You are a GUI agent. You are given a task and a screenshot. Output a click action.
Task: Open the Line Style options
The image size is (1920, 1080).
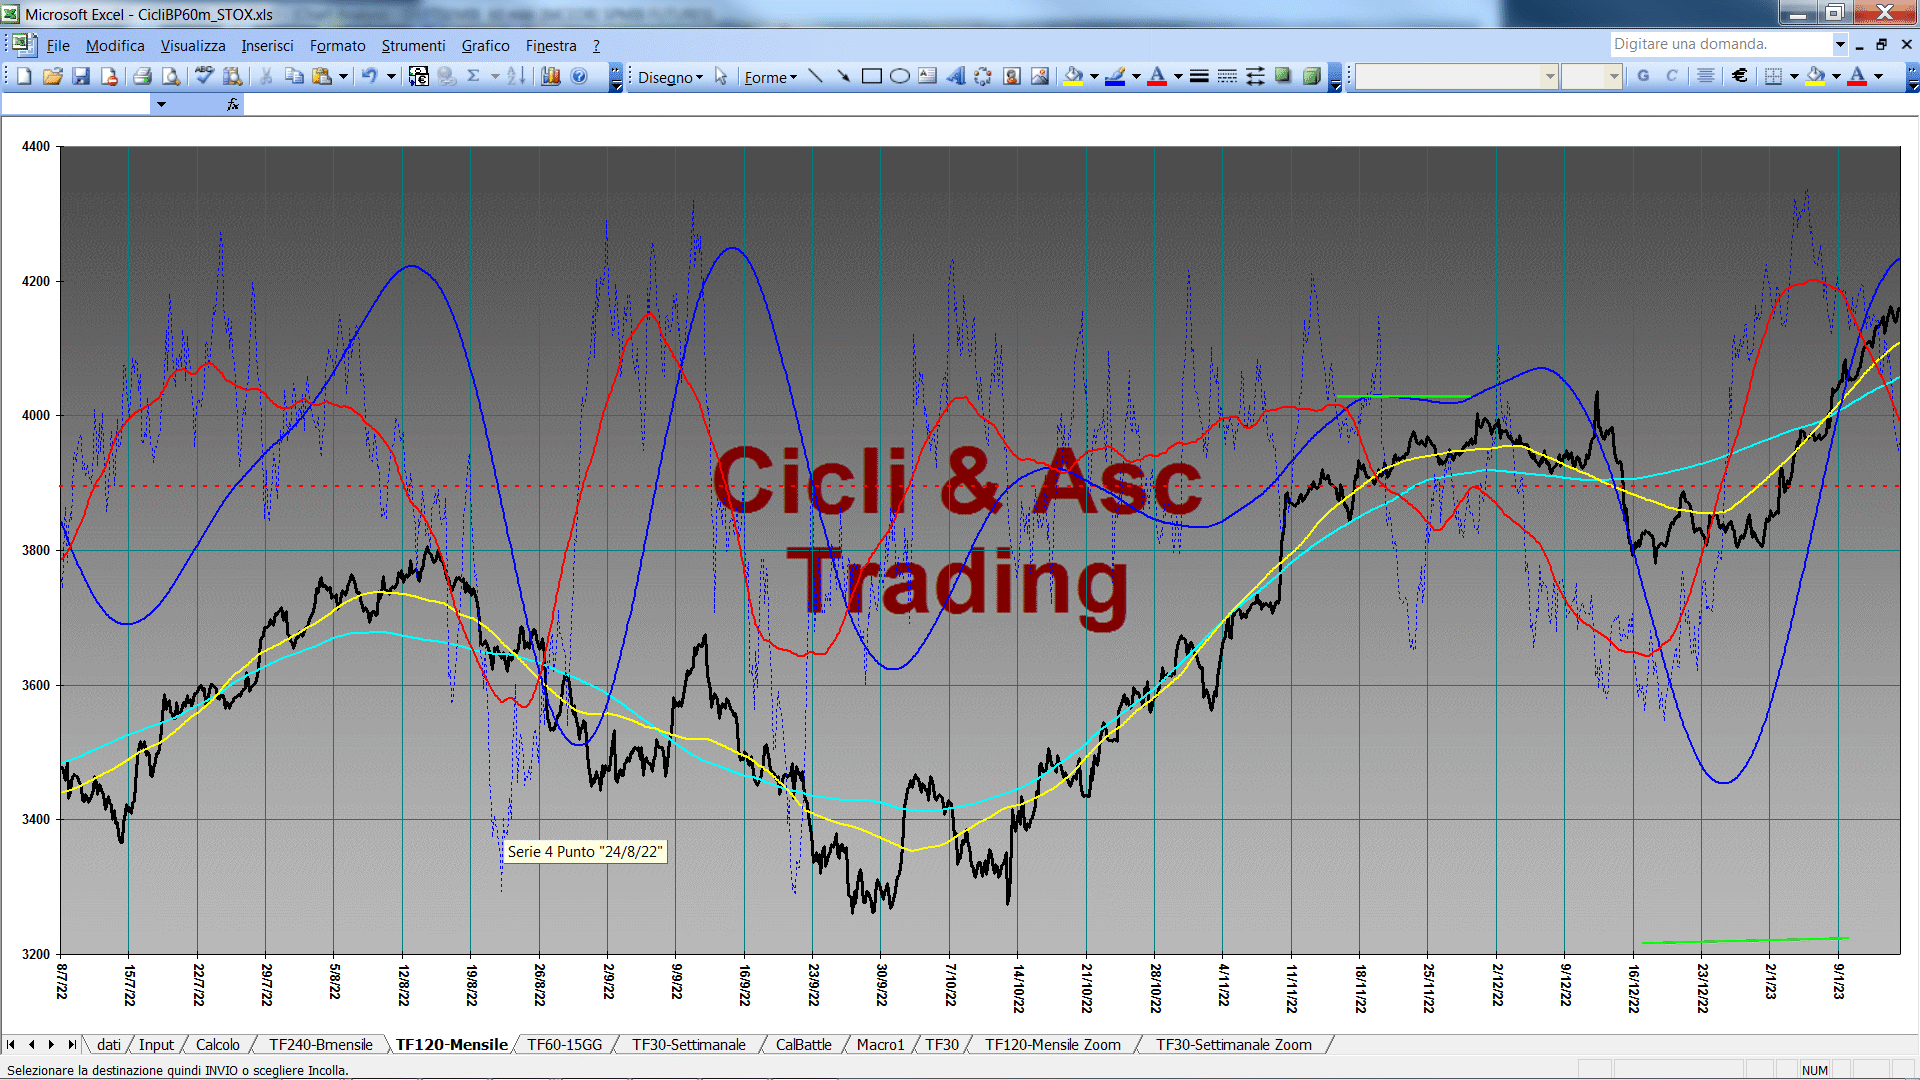[x=1199, y=76]
